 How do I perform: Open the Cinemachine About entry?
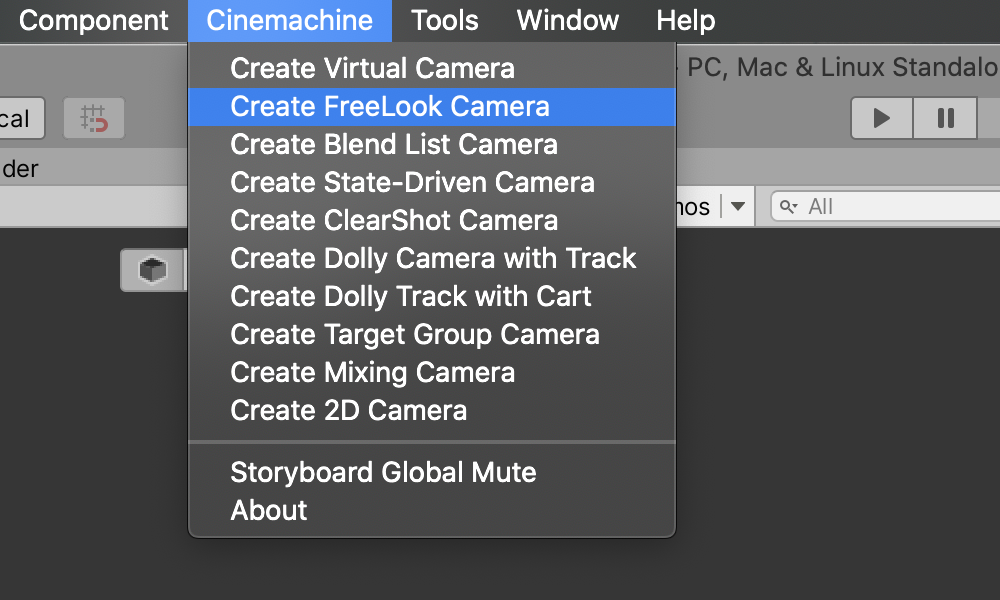pyautogui.click(x=269, y=510)
